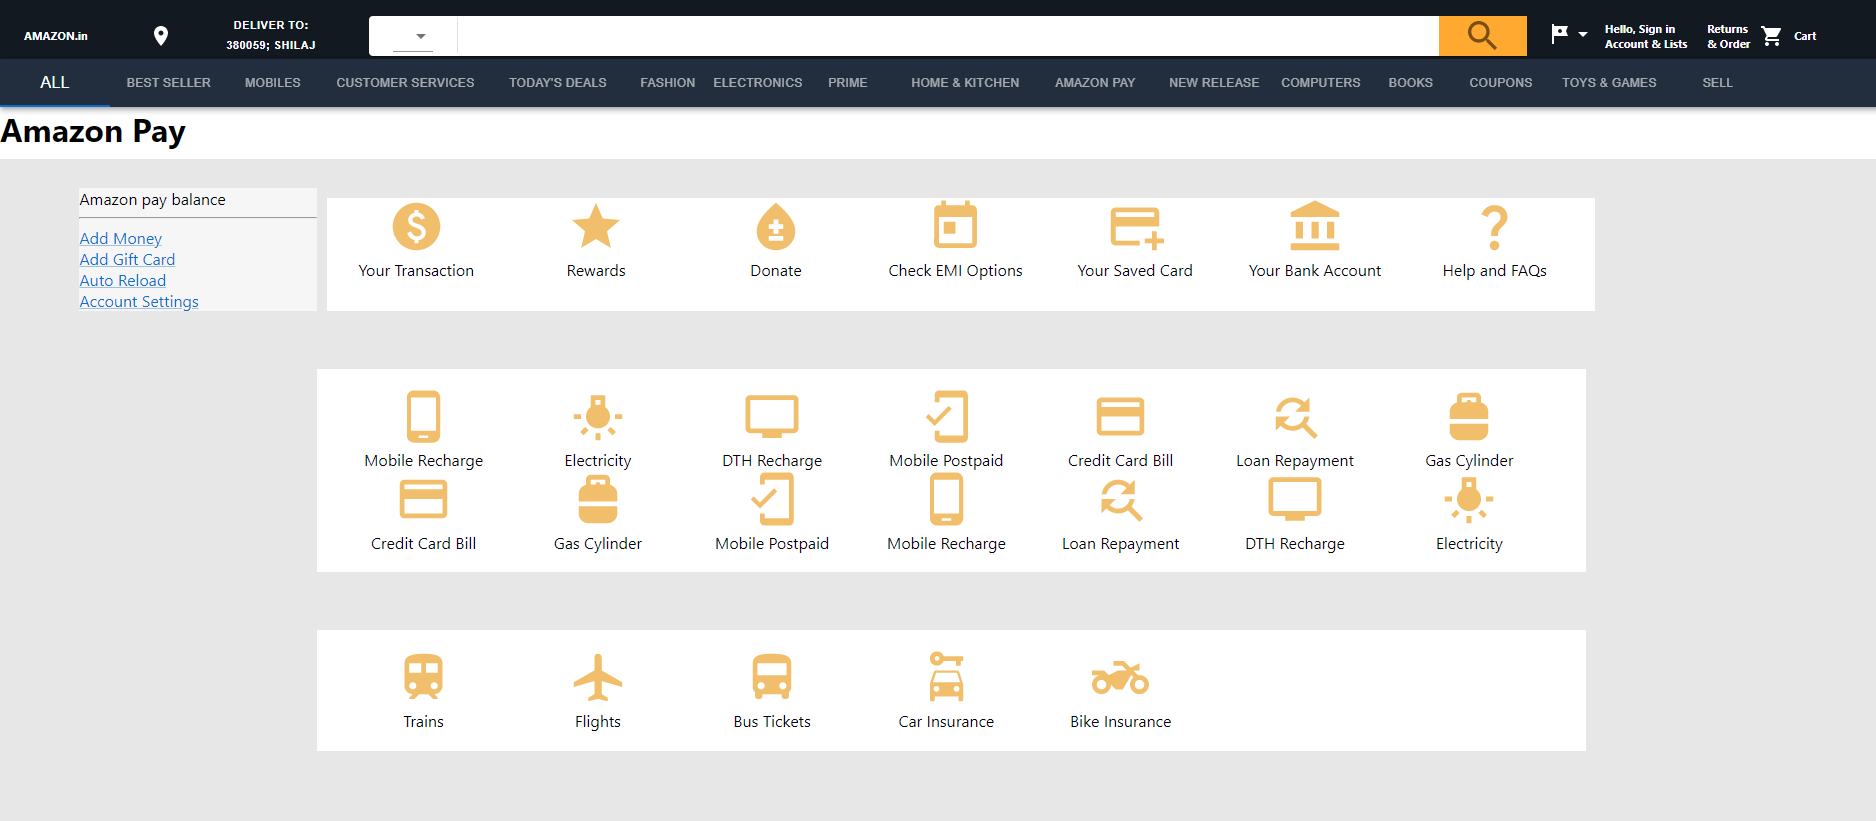Select Trains icon
This screenshot has width=1876, height=821.
(x=423, y=677)
